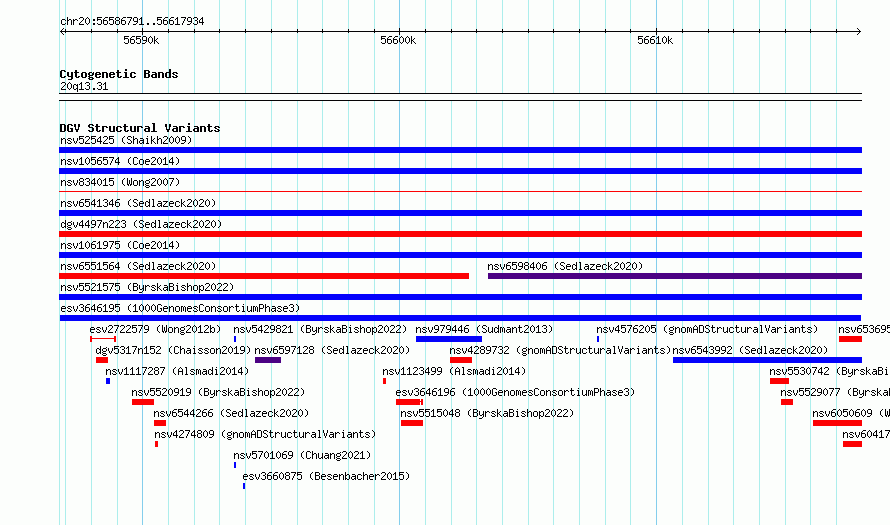Click the ruler's right arrowhead
The height and width of the screenshot is (525, 890).
pyautogui.click(x=859, y=32)
